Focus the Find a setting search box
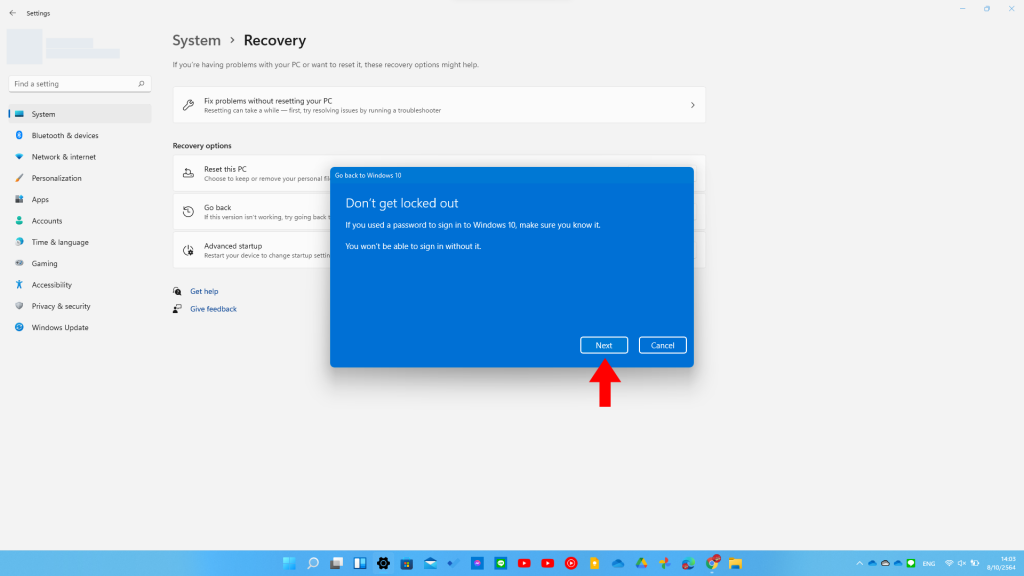 [80, 84]
